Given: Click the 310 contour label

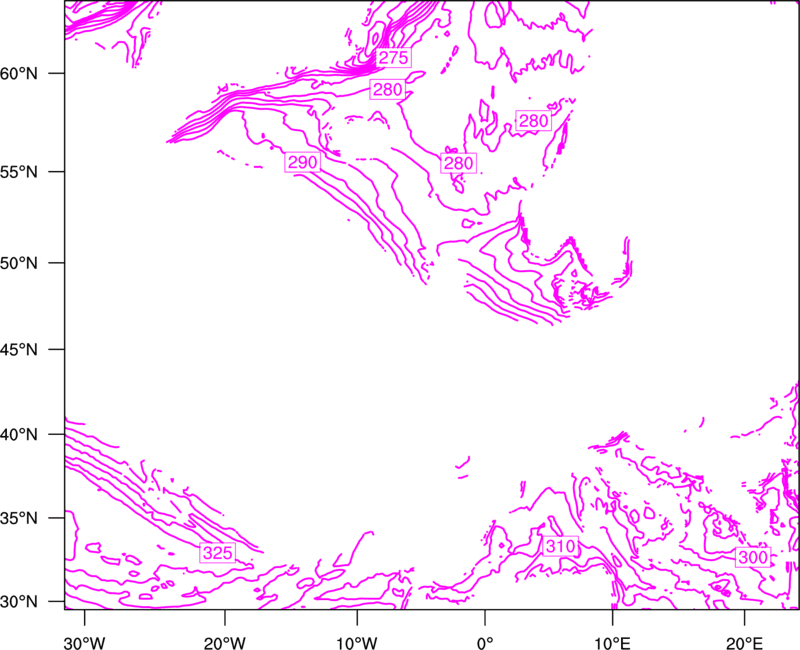Looking at the screenshot, I should pyautogui.click(x=560, y=546).
